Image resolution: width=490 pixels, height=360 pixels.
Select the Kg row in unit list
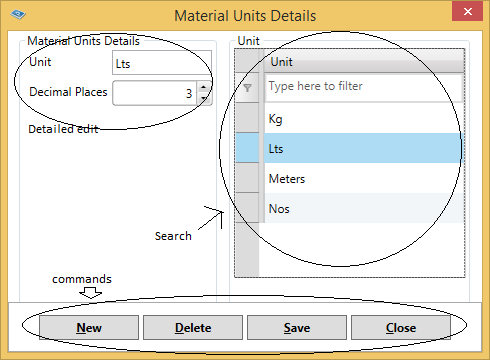(364, 118)
